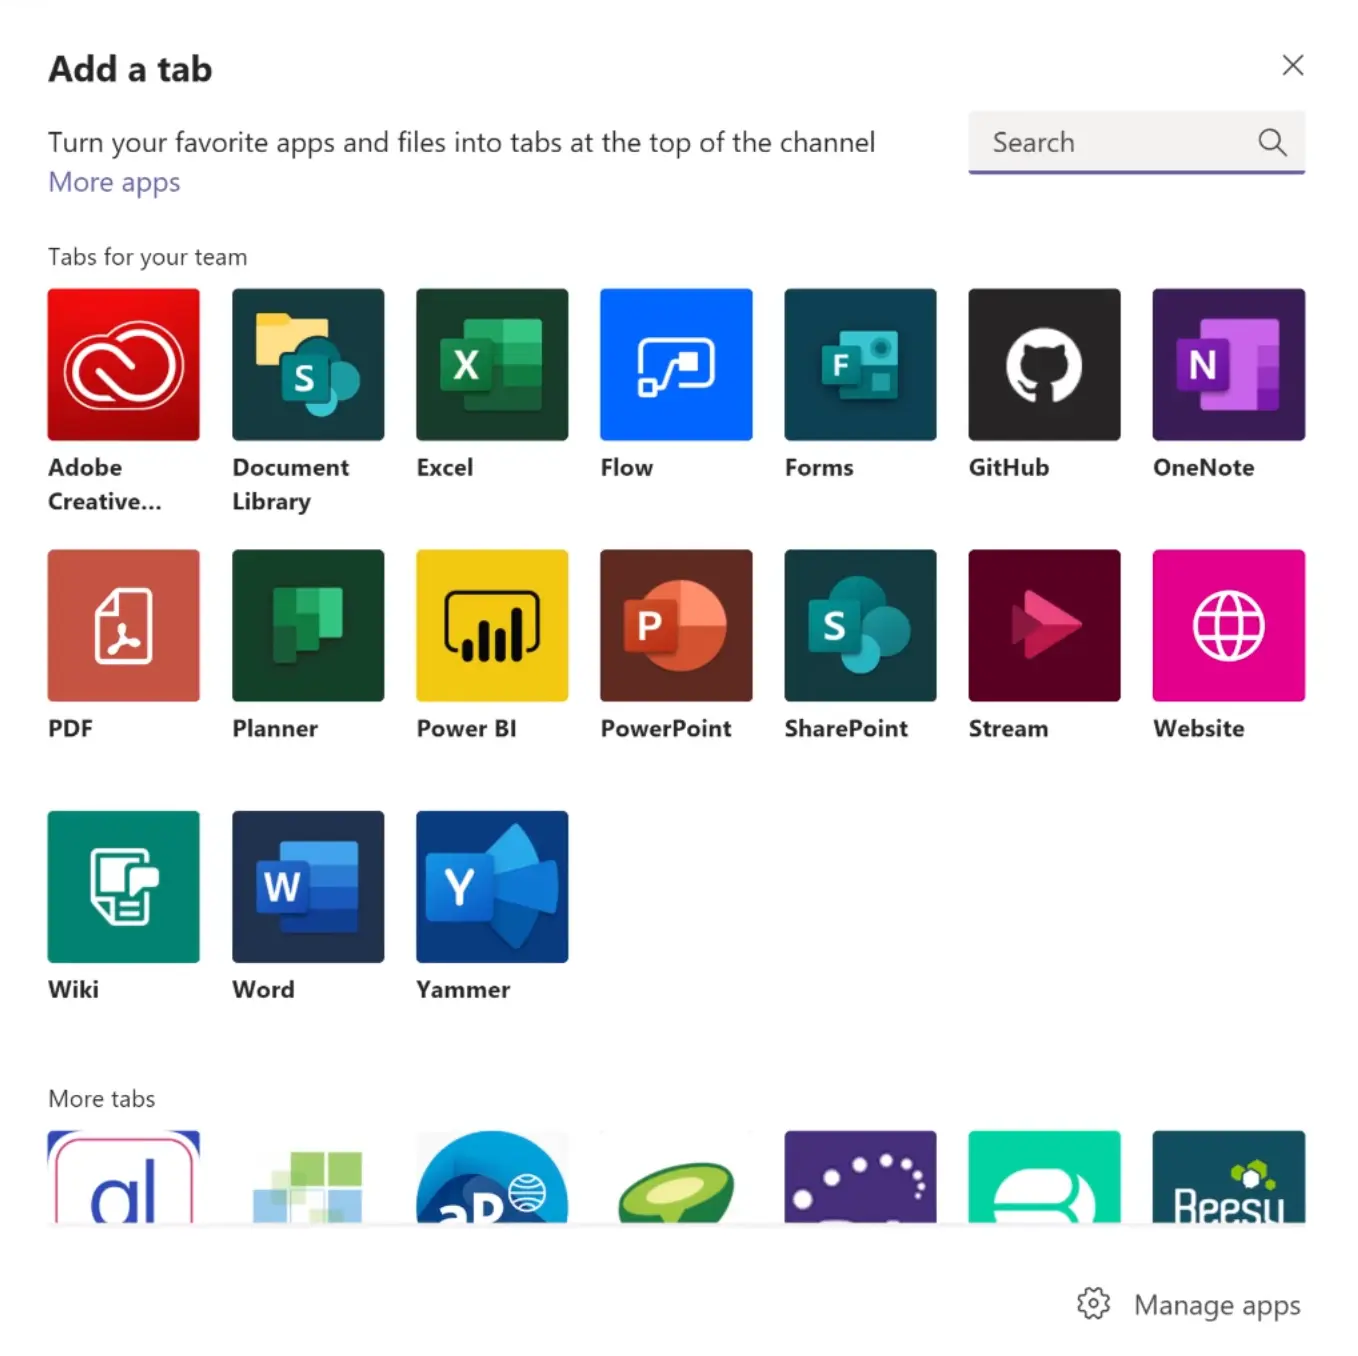Select the Document Library app tile

(308, 365)
